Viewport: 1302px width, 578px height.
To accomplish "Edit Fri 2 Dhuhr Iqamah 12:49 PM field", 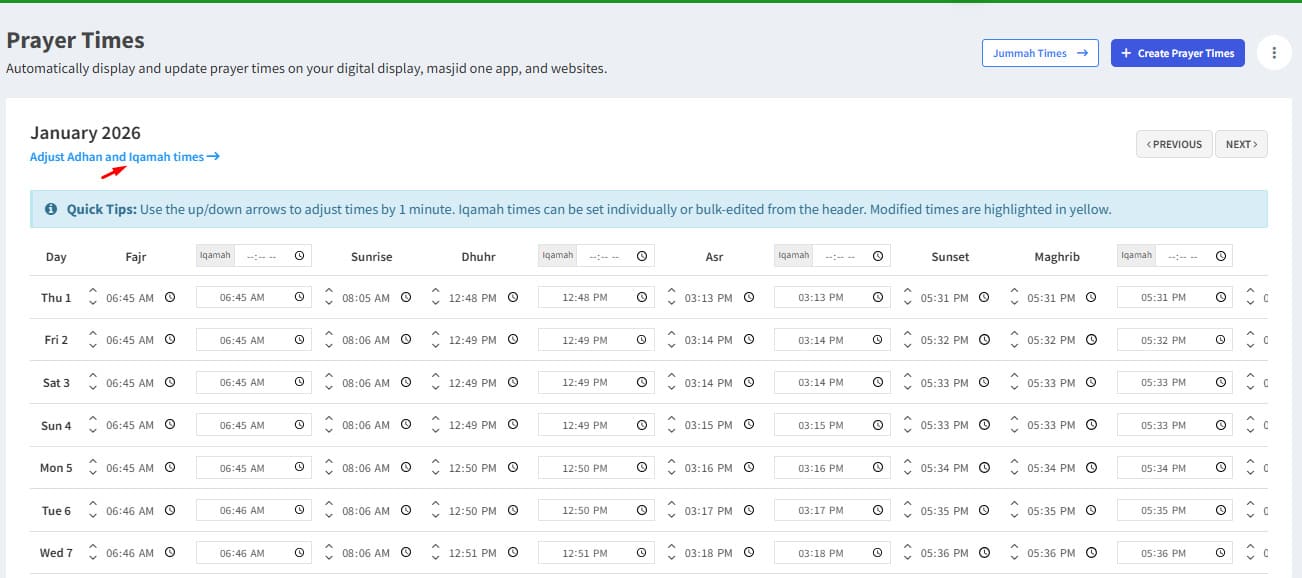I will pyautogui.click(x=596, y=340).
